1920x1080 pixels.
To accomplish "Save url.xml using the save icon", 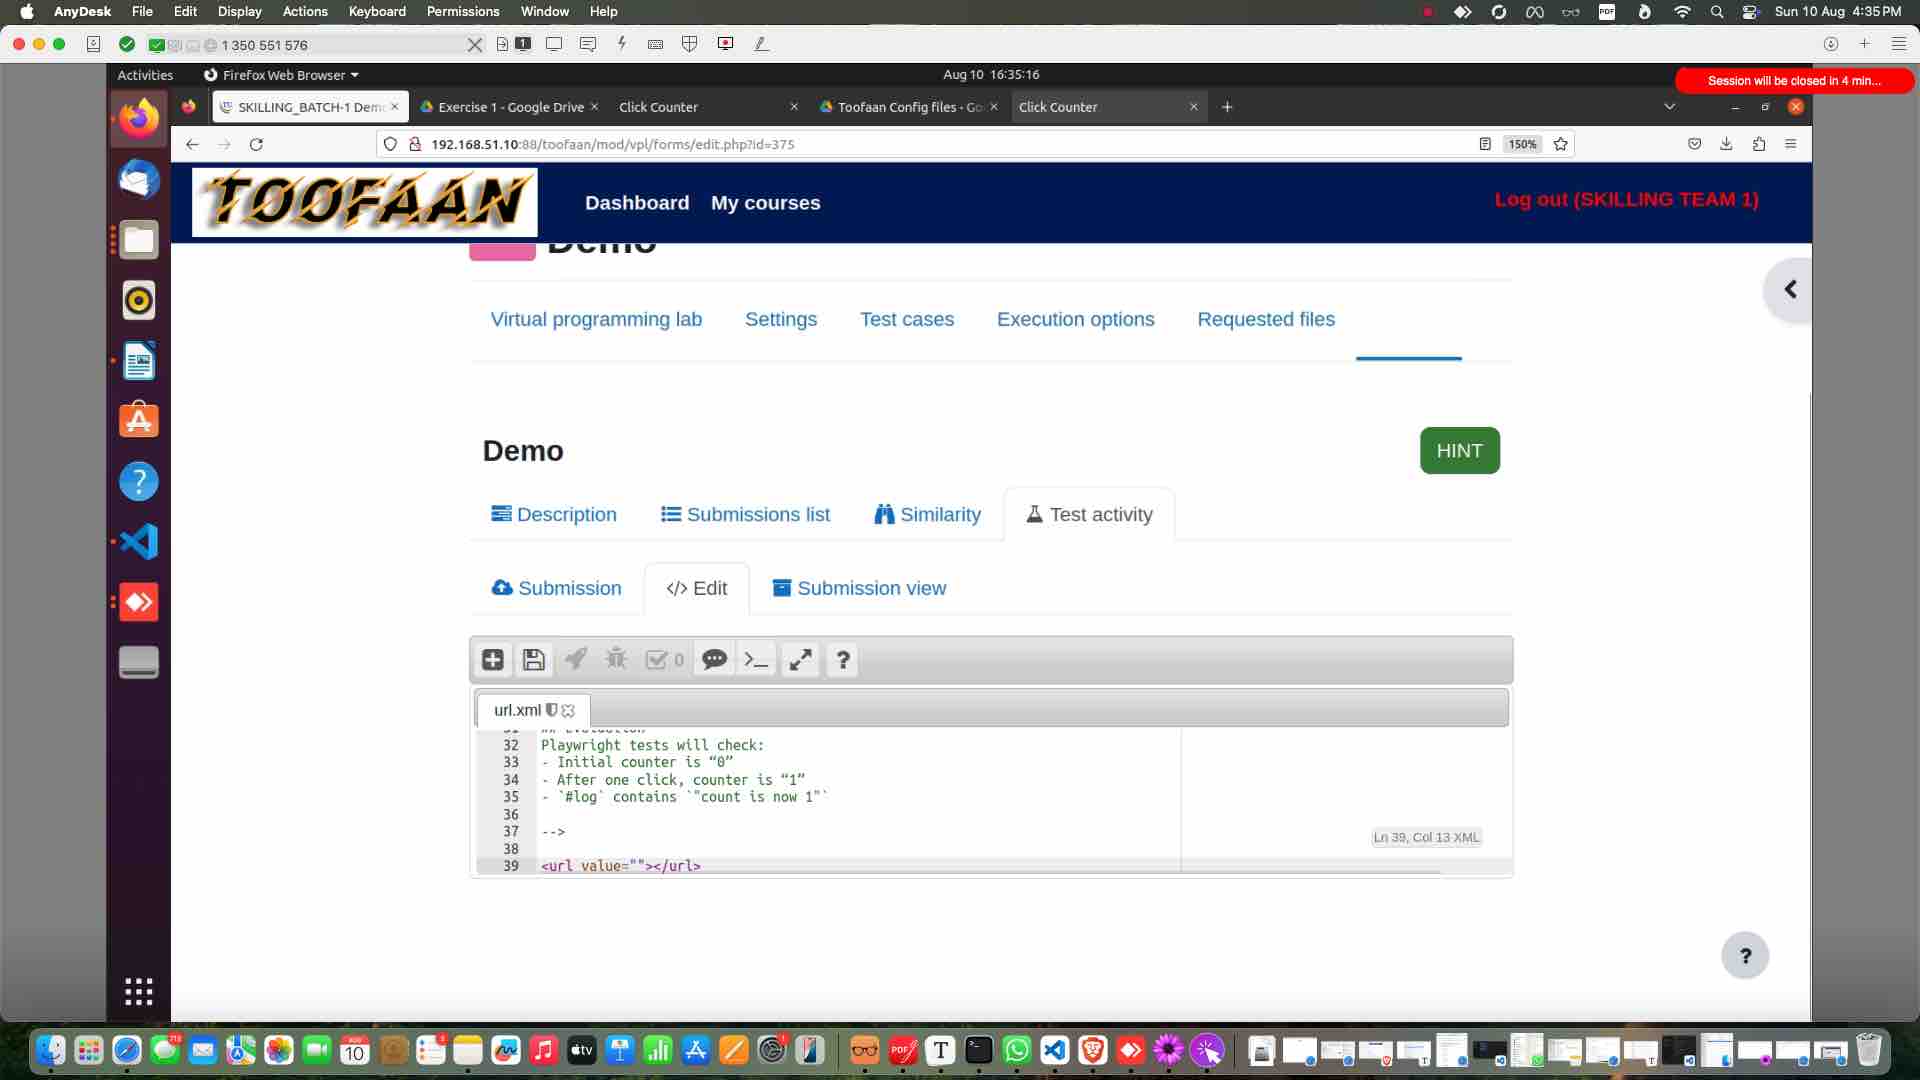I will pos(534,660).
